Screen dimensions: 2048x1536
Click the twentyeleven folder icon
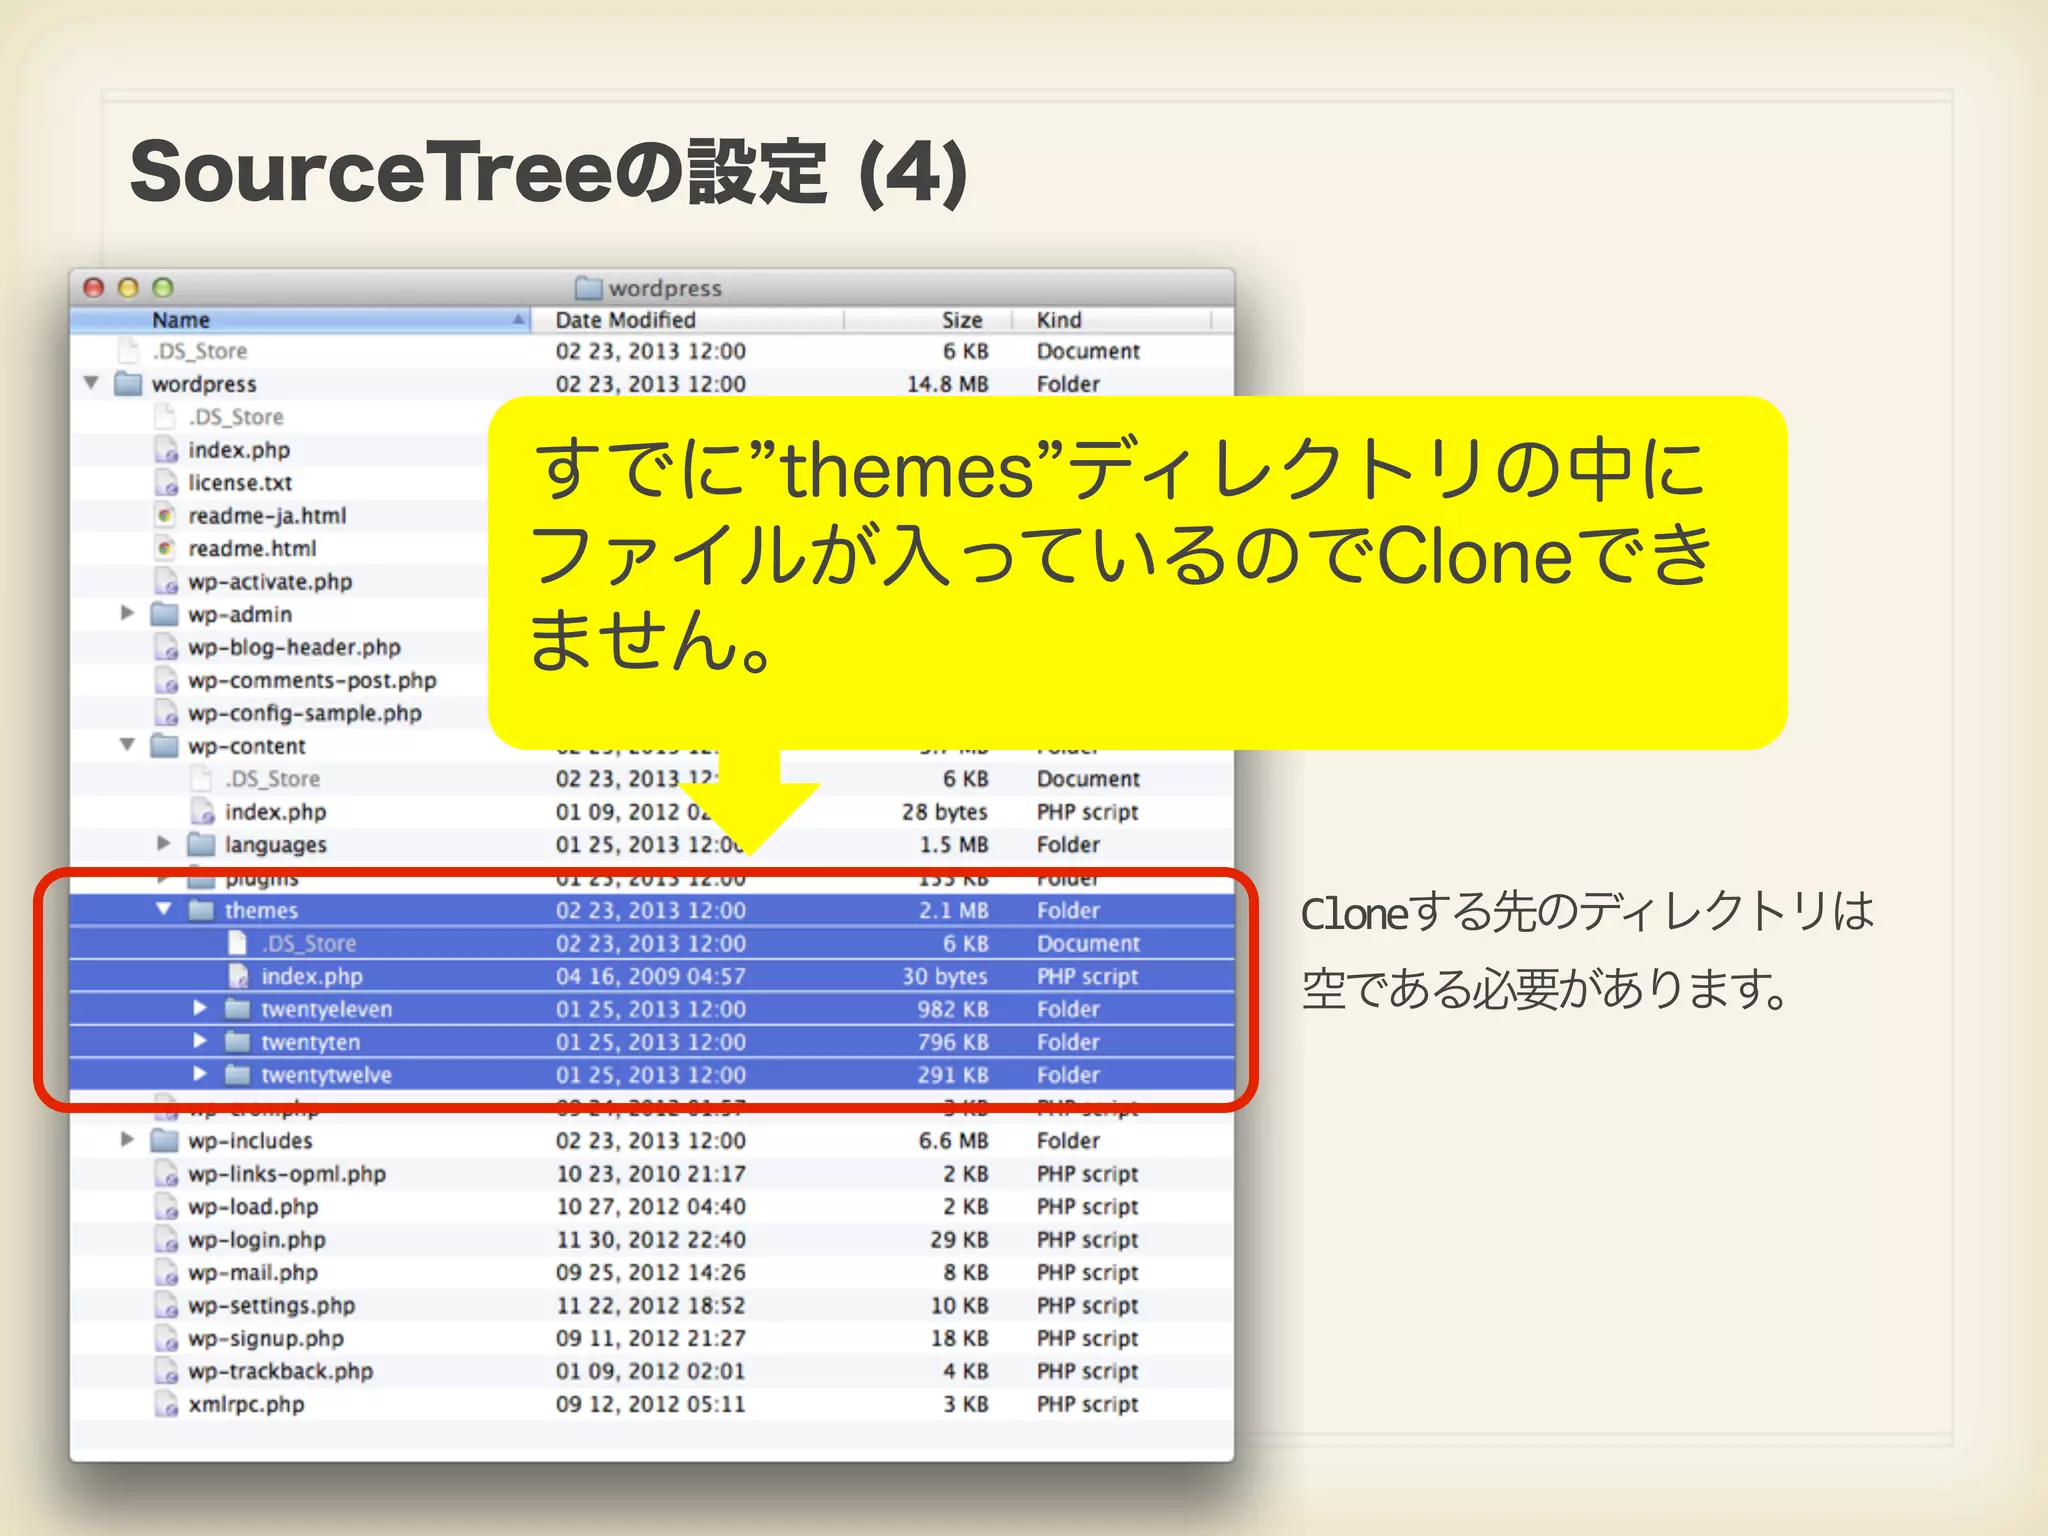tap(237, 1009)
